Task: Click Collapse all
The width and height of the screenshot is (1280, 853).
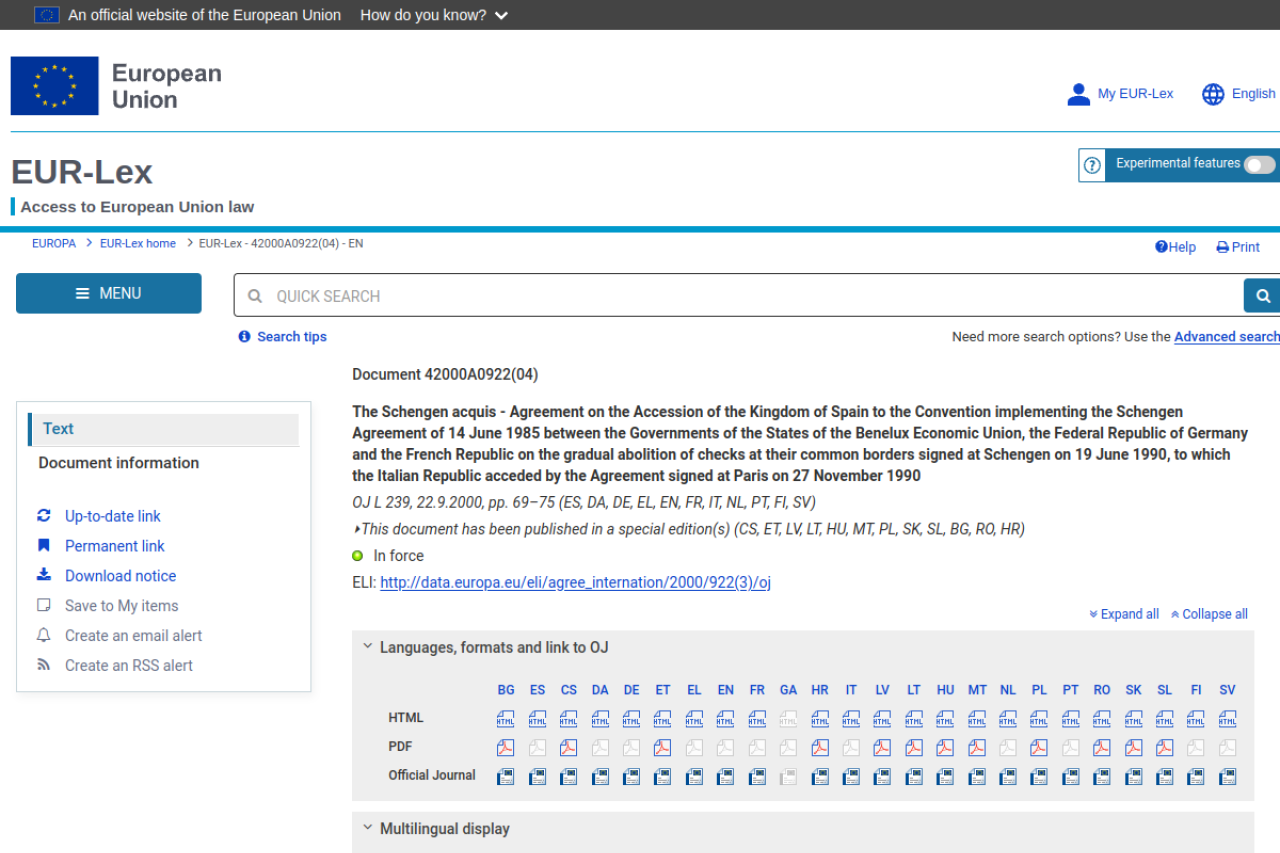Action: click(1209, 614)
